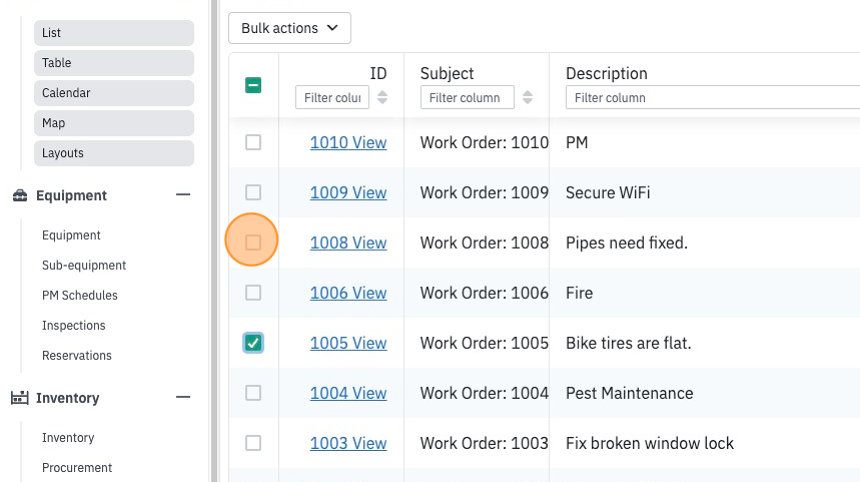Uncheck the box for Work Order 1005

[x=253, y=343]
